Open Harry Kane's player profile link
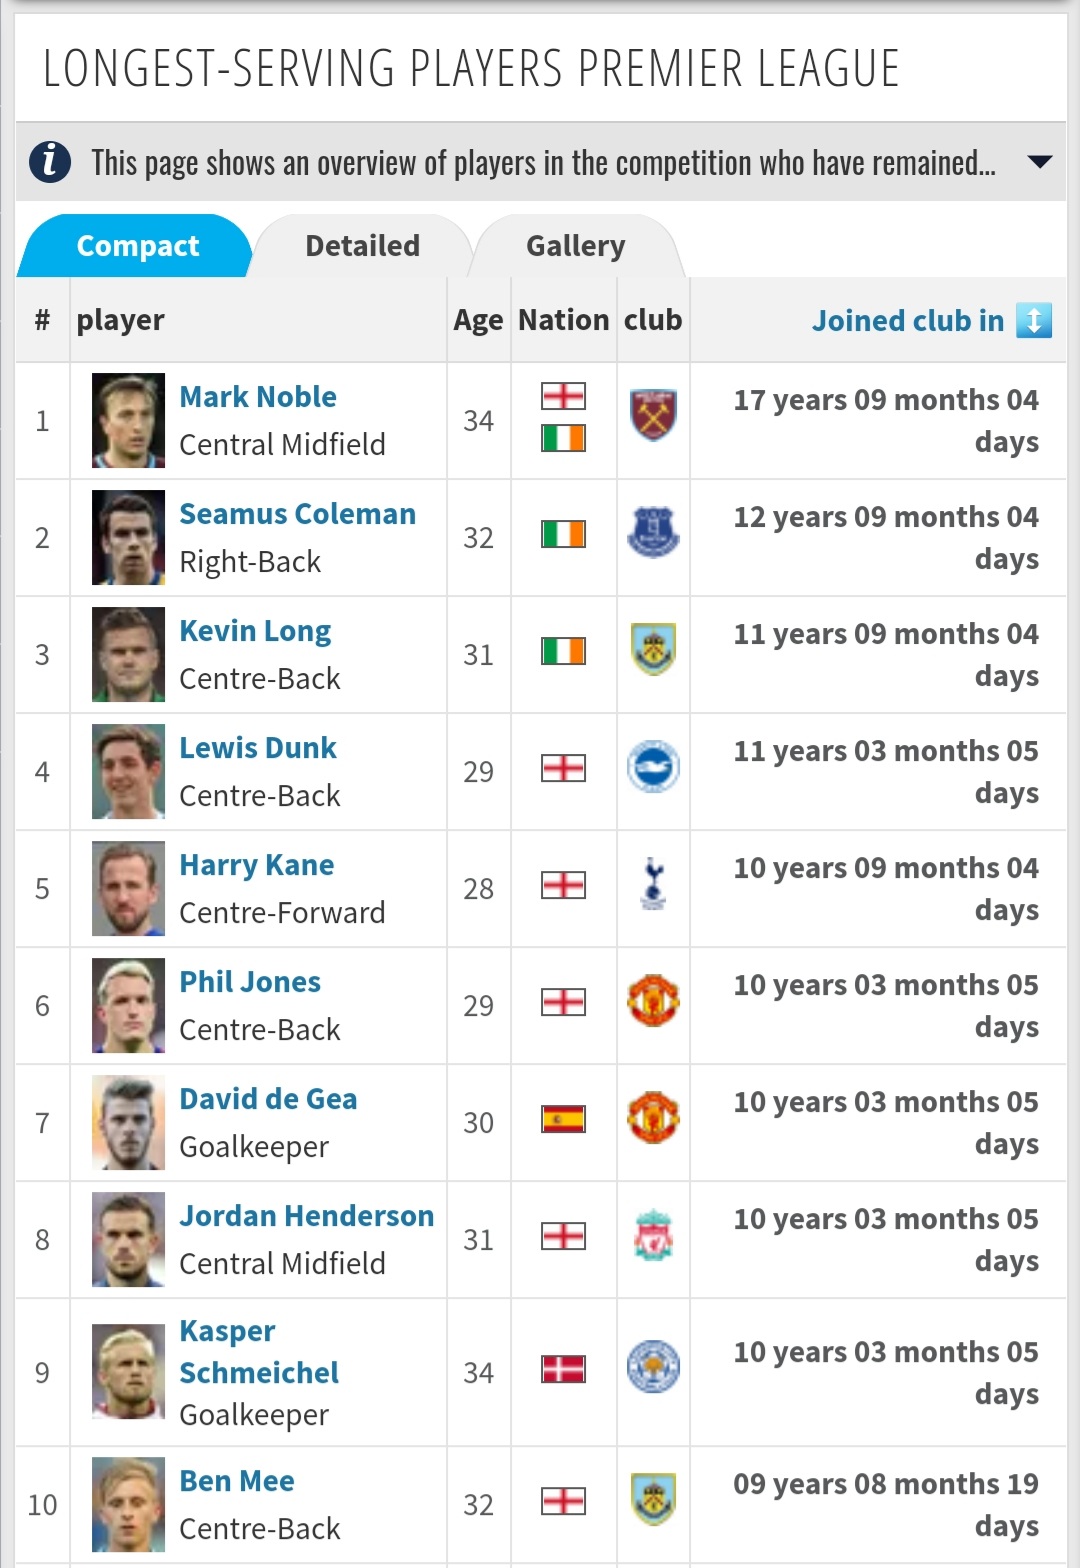Image resolution: width=1080 pixels, height=1568 pixels. (x=257, y=865)
